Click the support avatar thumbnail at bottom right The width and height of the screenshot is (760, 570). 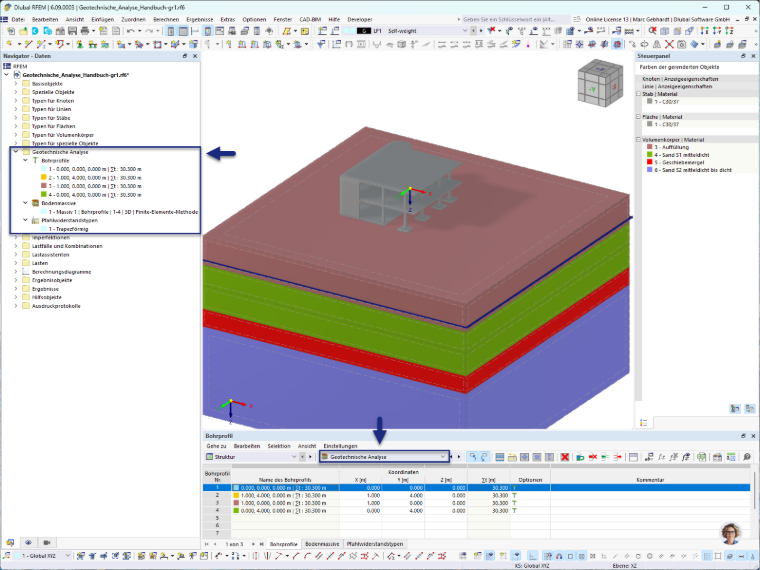click(x=731, y=534)
